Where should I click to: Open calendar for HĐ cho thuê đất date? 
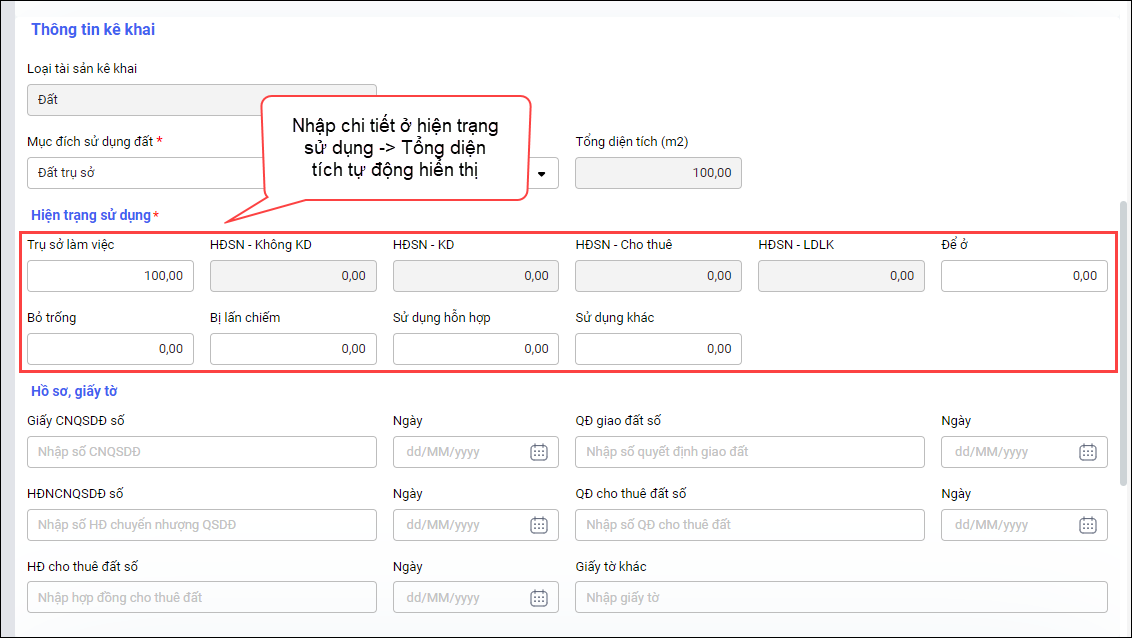pos(538,598)
